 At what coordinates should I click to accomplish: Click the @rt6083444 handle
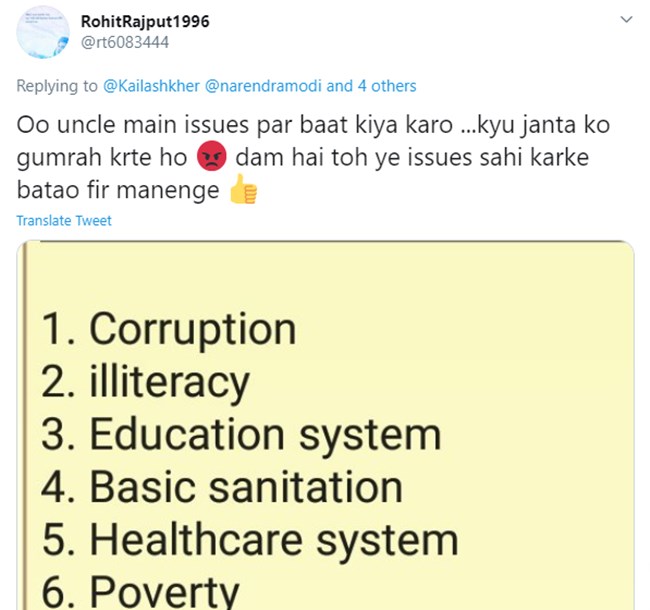coord(125,42)
